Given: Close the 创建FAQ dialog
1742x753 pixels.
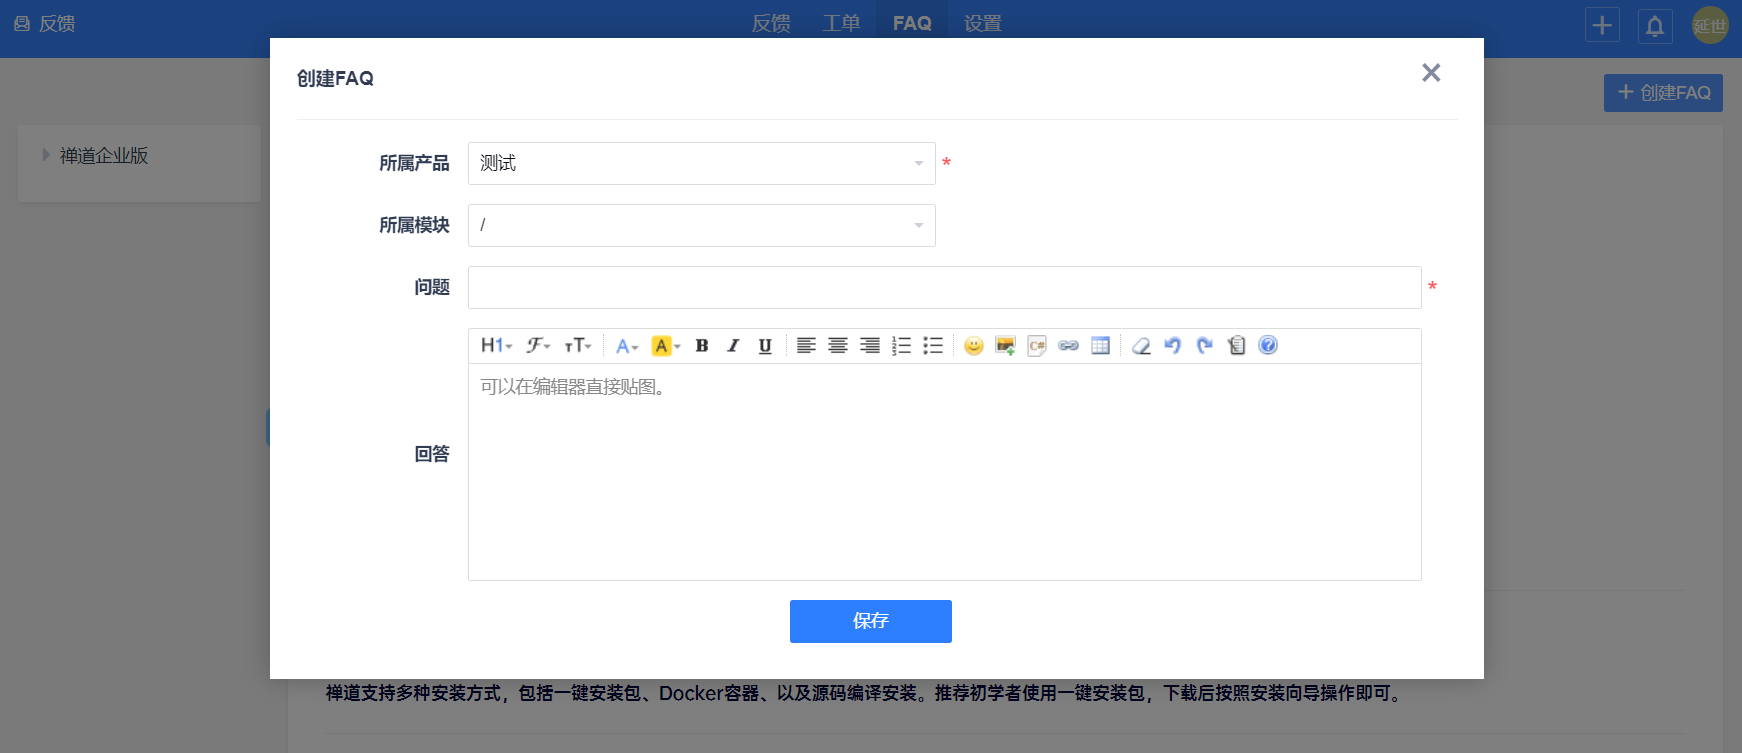Looking at the screenshot, I should pos(1431,73).
